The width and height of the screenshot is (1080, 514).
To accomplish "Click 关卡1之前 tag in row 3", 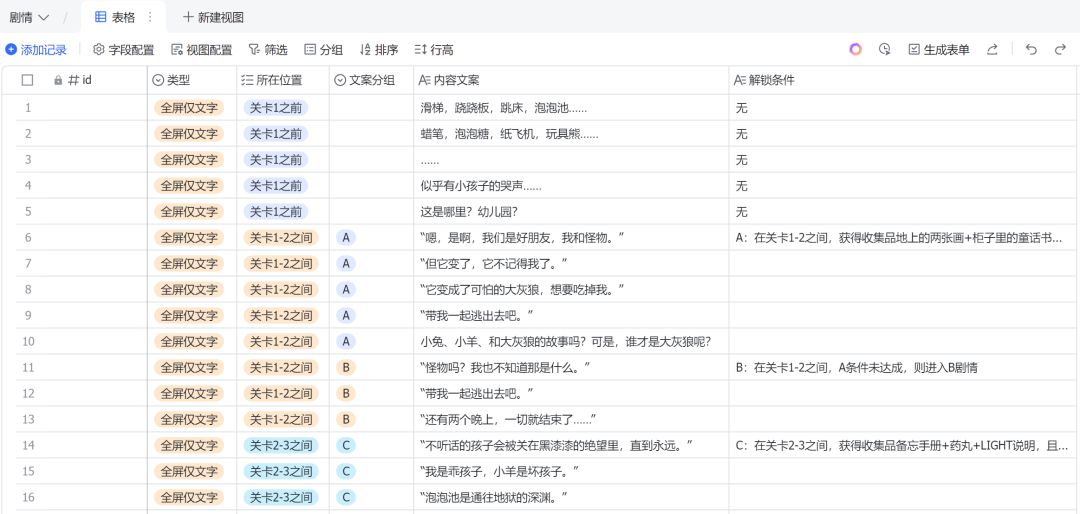I will pos(276,160).
